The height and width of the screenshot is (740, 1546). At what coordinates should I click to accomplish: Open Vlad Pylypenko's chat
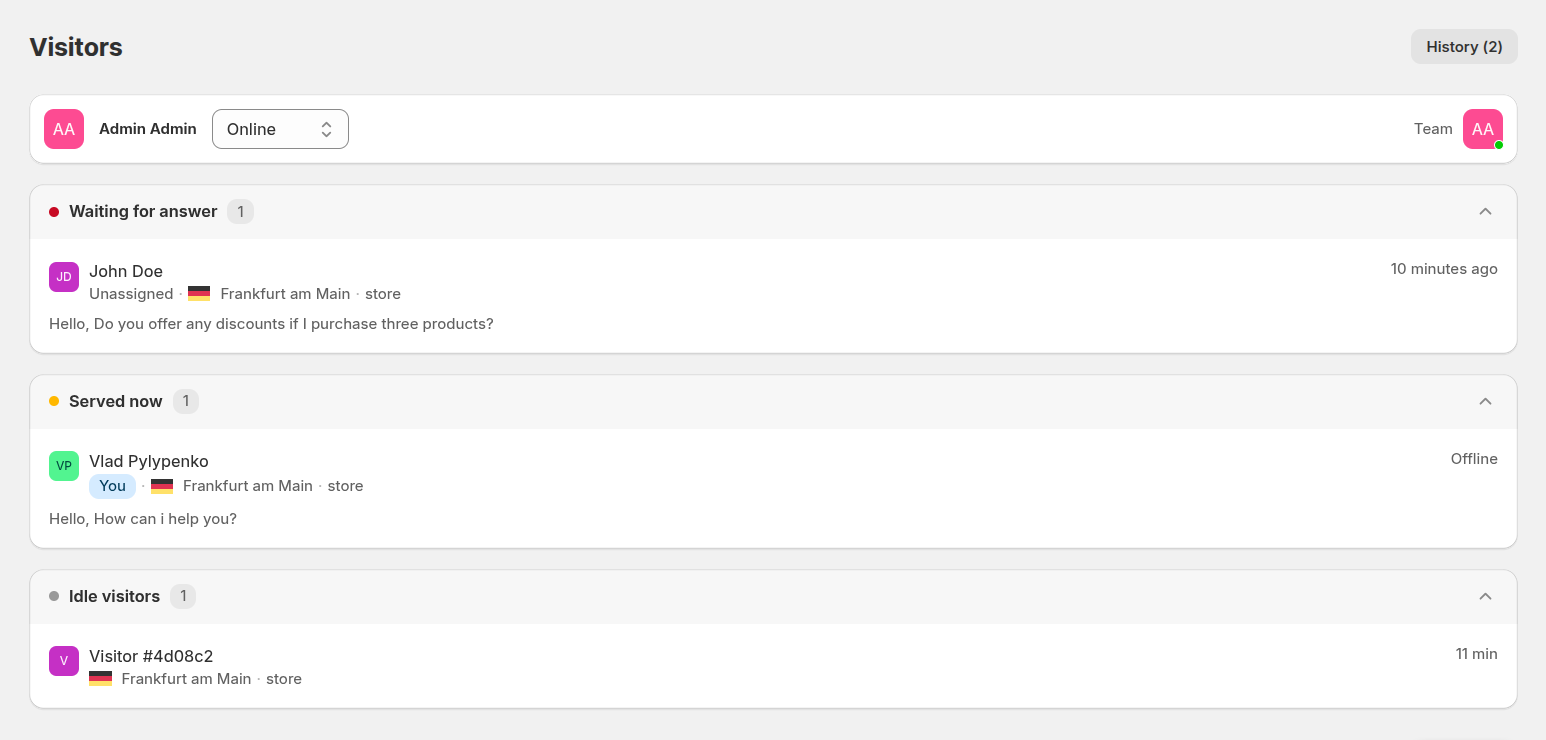click(x=149, y=461)
